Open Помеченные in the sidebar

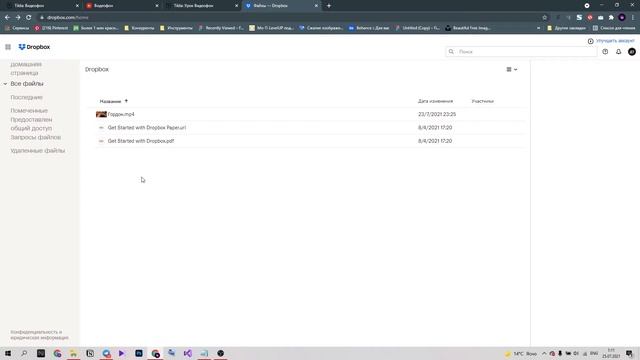(29, 111)
